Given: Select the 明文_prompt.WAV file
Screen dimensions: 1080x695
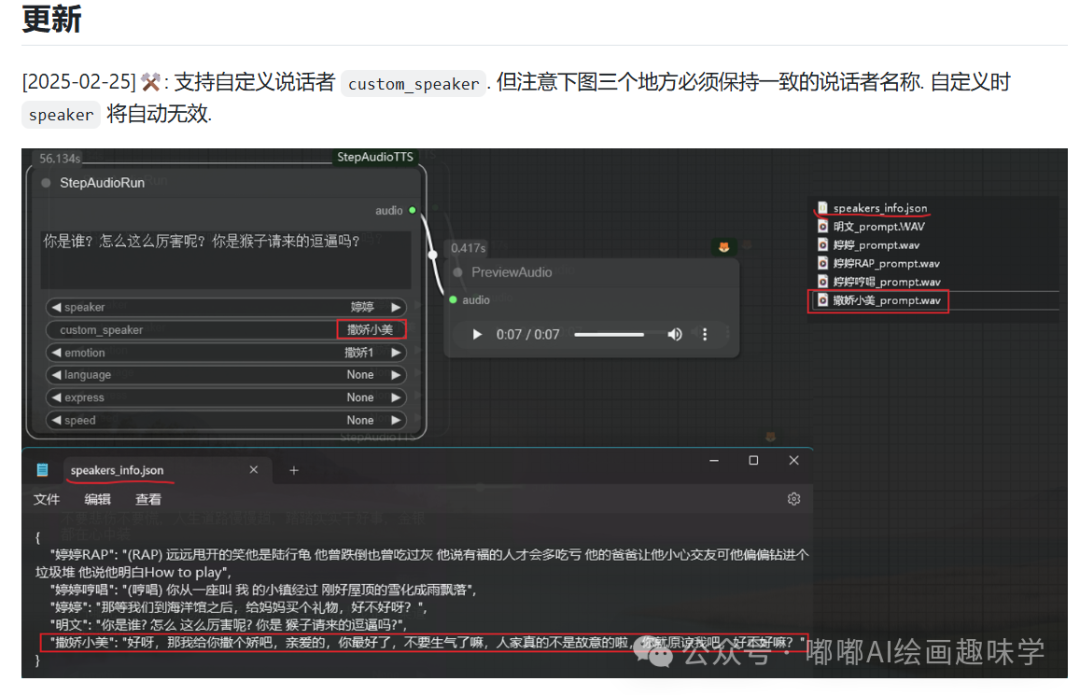Looking at the screenshot, I should point(878,227).
